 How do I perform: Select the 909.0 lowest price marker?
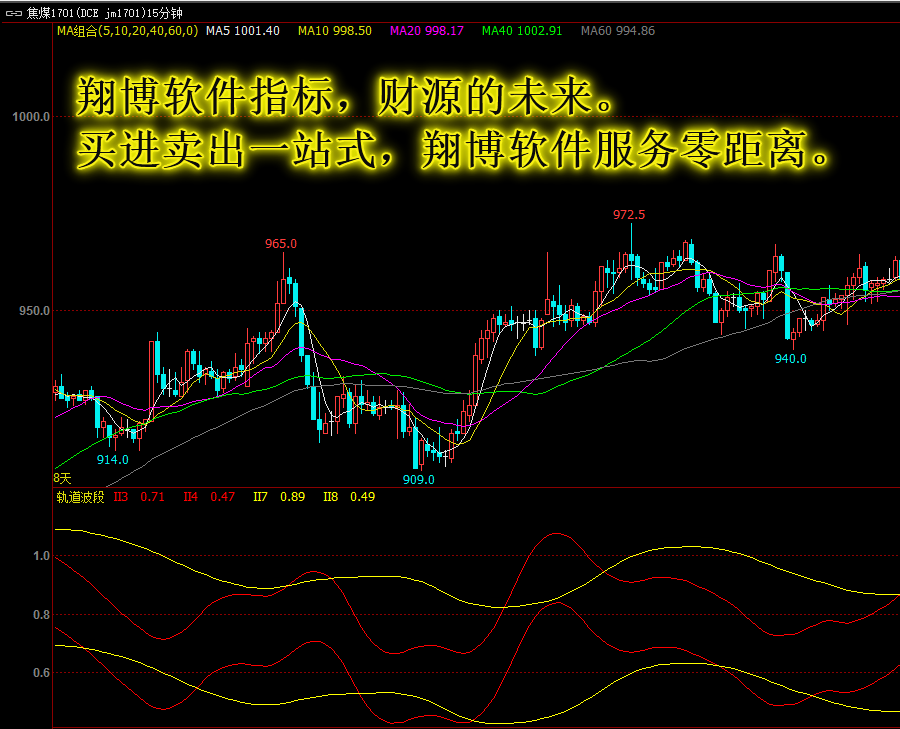coord(418,480)
